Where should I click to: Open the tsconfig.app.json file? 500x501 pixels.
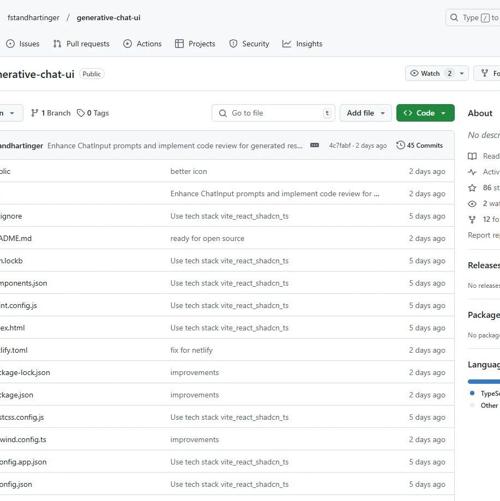[x=23, y=462]
